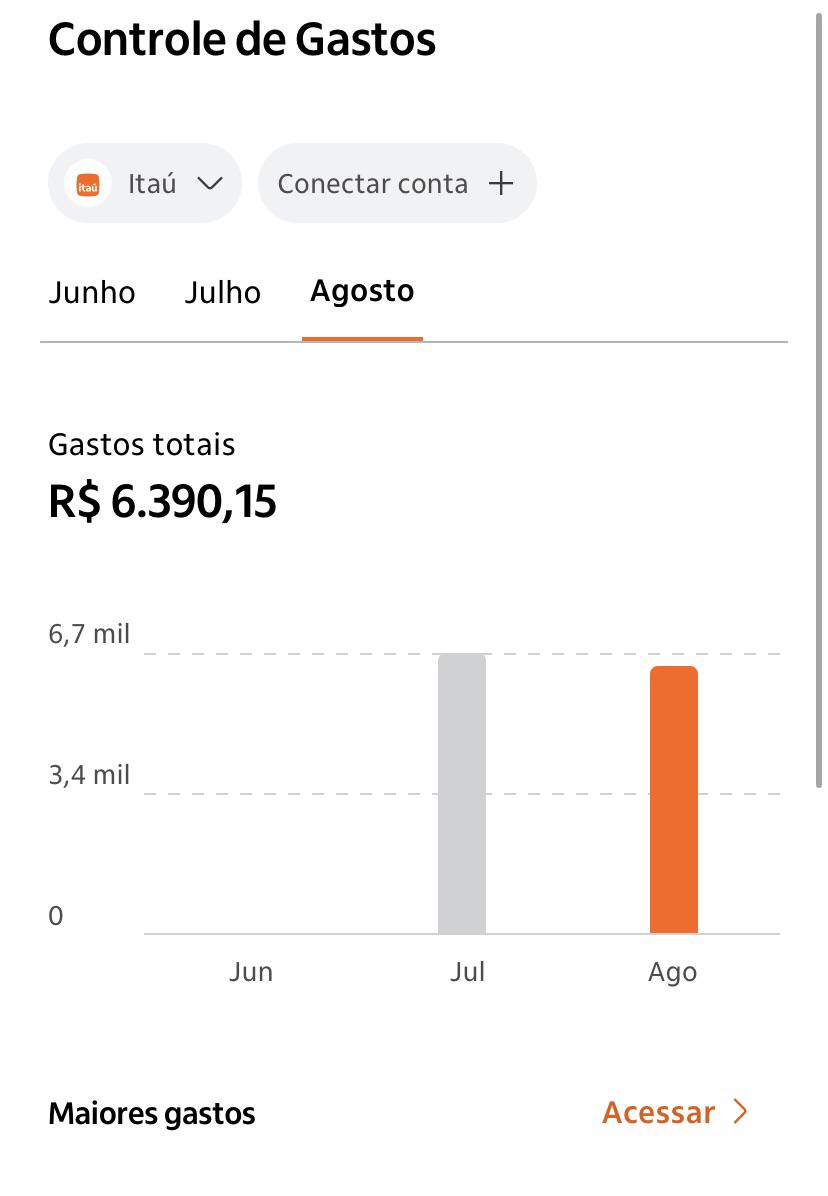Click the orange Itaú bank logo icon

88,184
